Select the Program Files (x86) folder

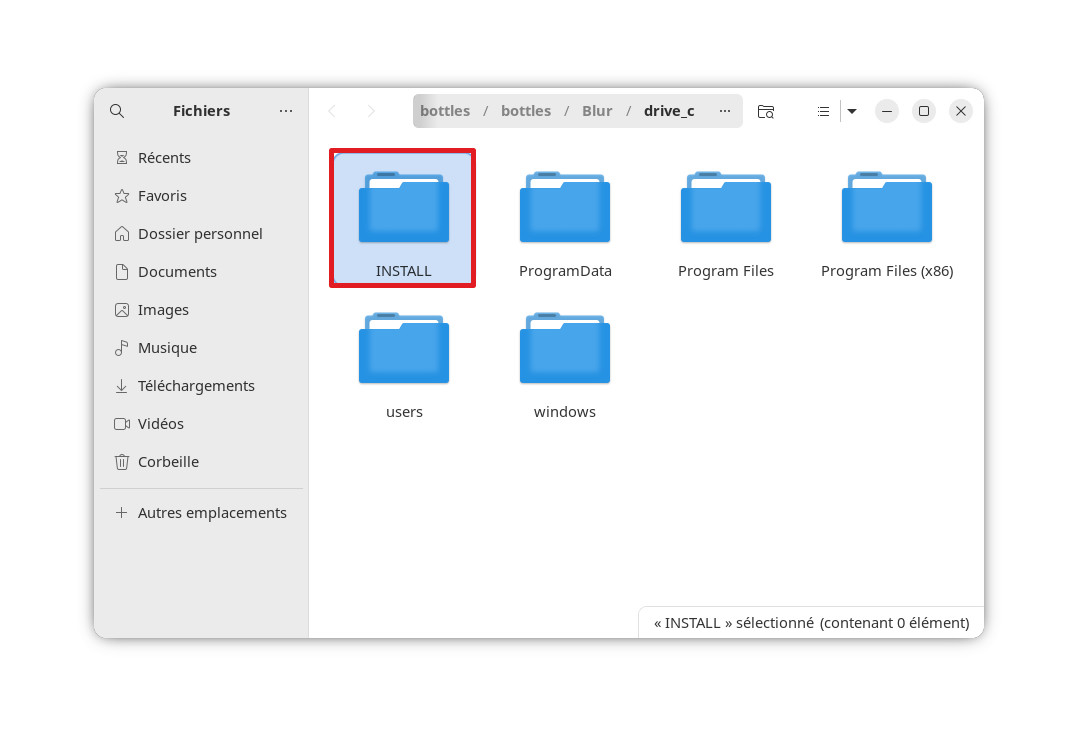pyautogui.click(x=886, y=222)
